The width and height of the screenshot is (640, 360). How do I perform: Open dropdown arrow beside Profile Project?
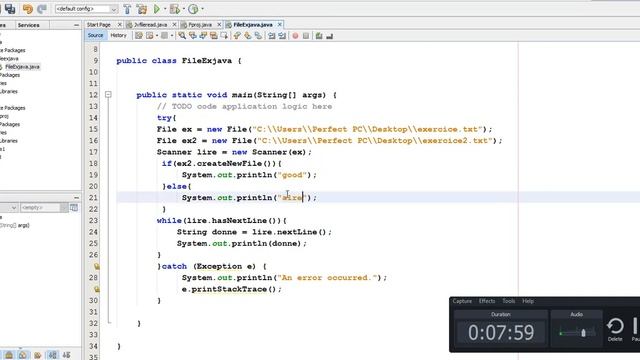(x=202, y=9)
